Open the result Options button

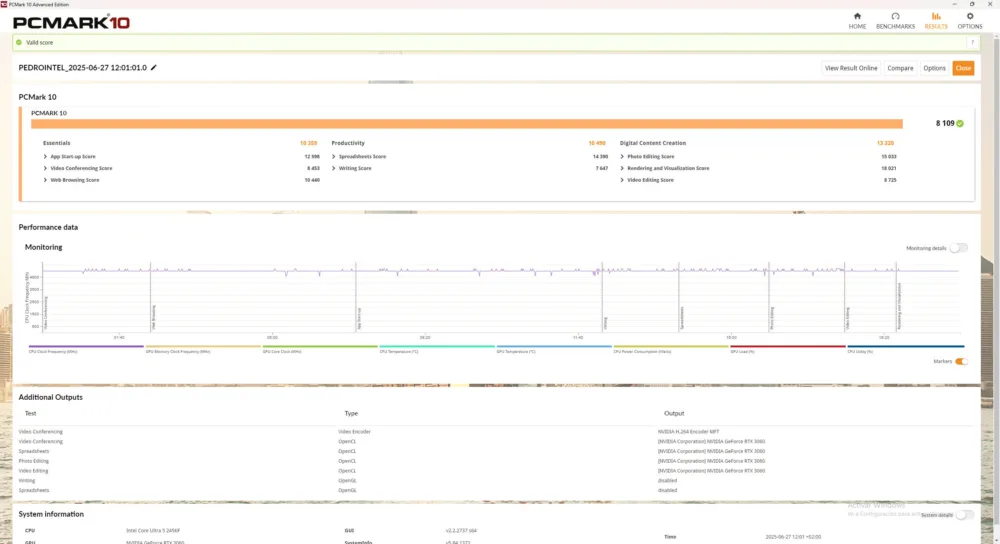pyautogui.click(x=934, y=68)
